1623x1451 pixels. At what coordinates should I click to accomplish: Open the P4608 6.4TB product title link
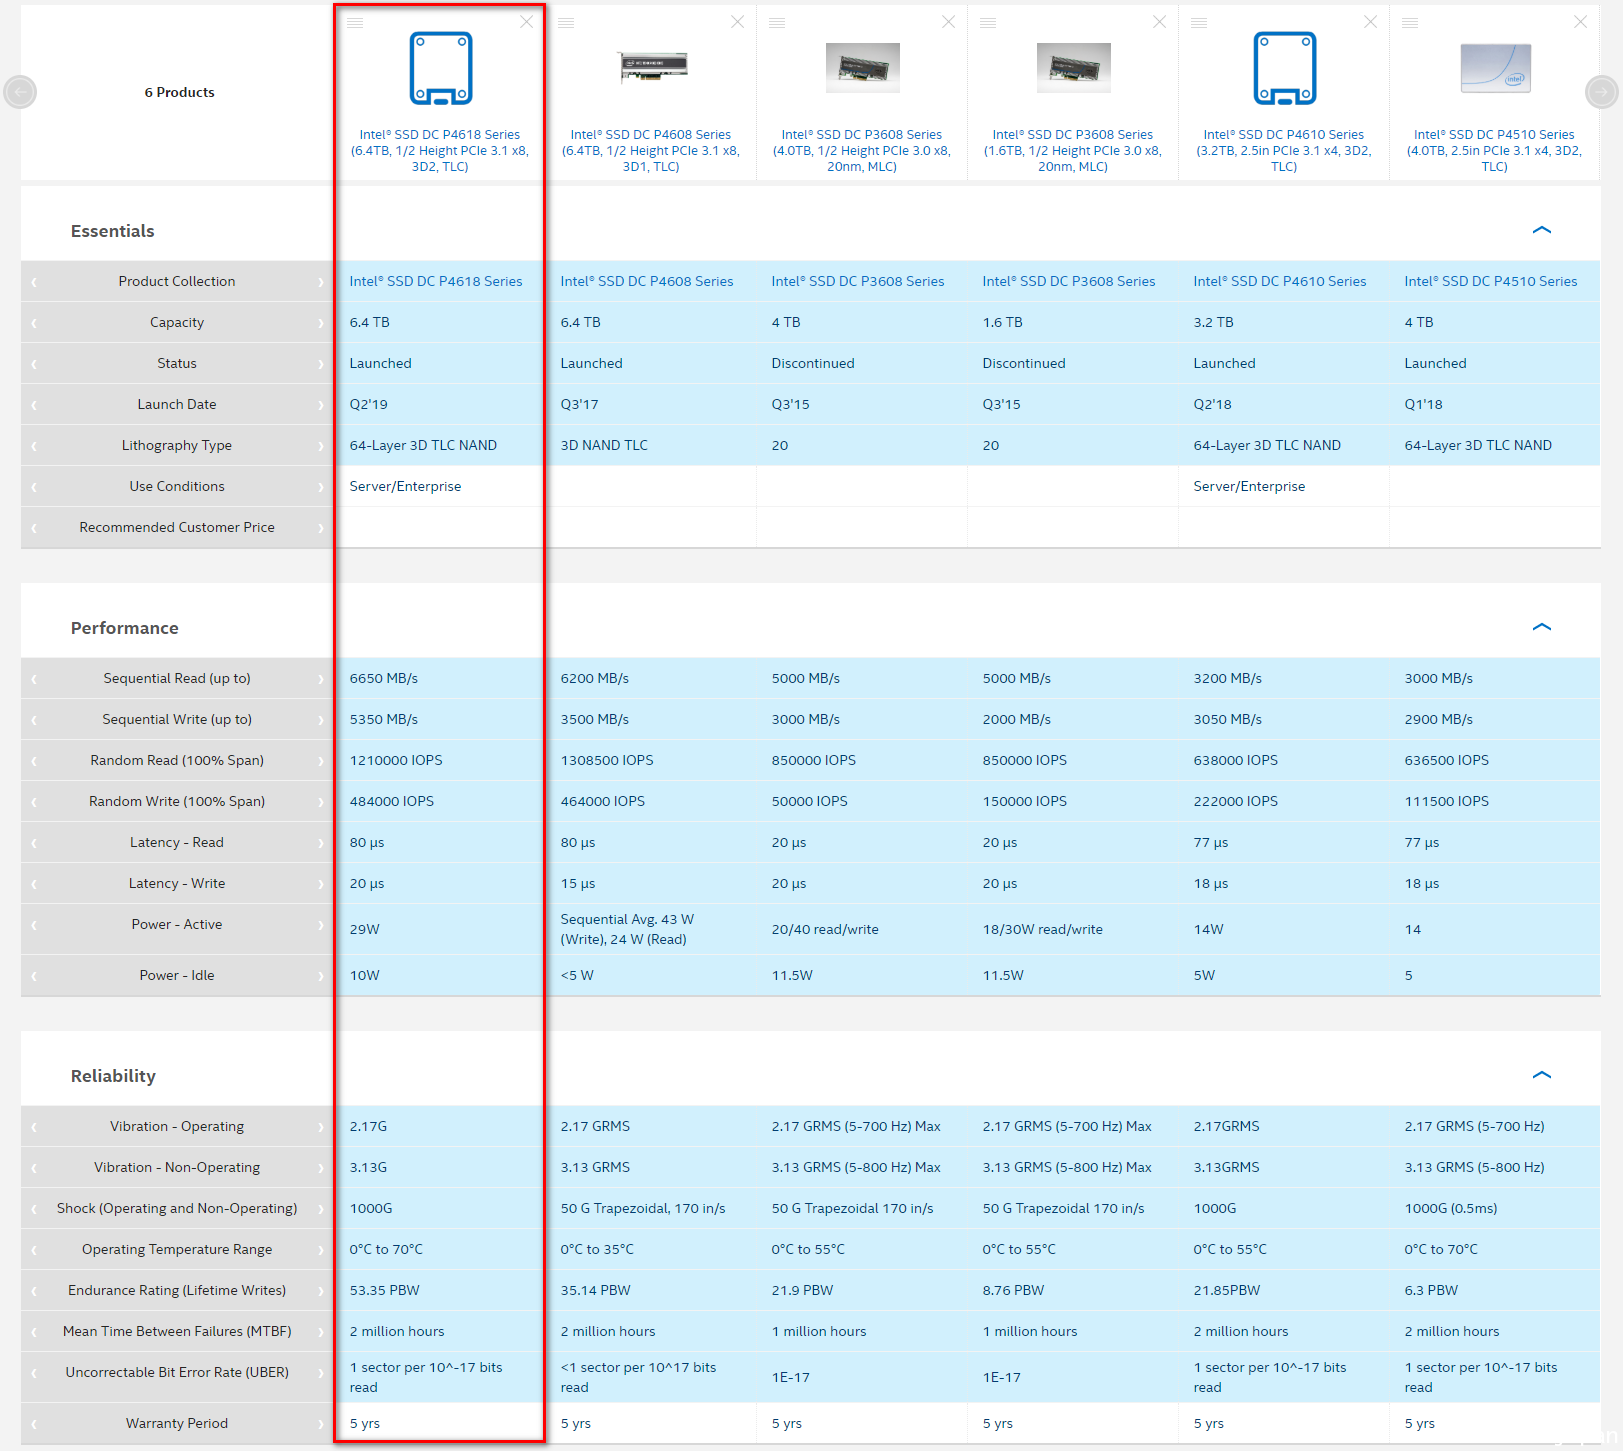tap(651, 150)
